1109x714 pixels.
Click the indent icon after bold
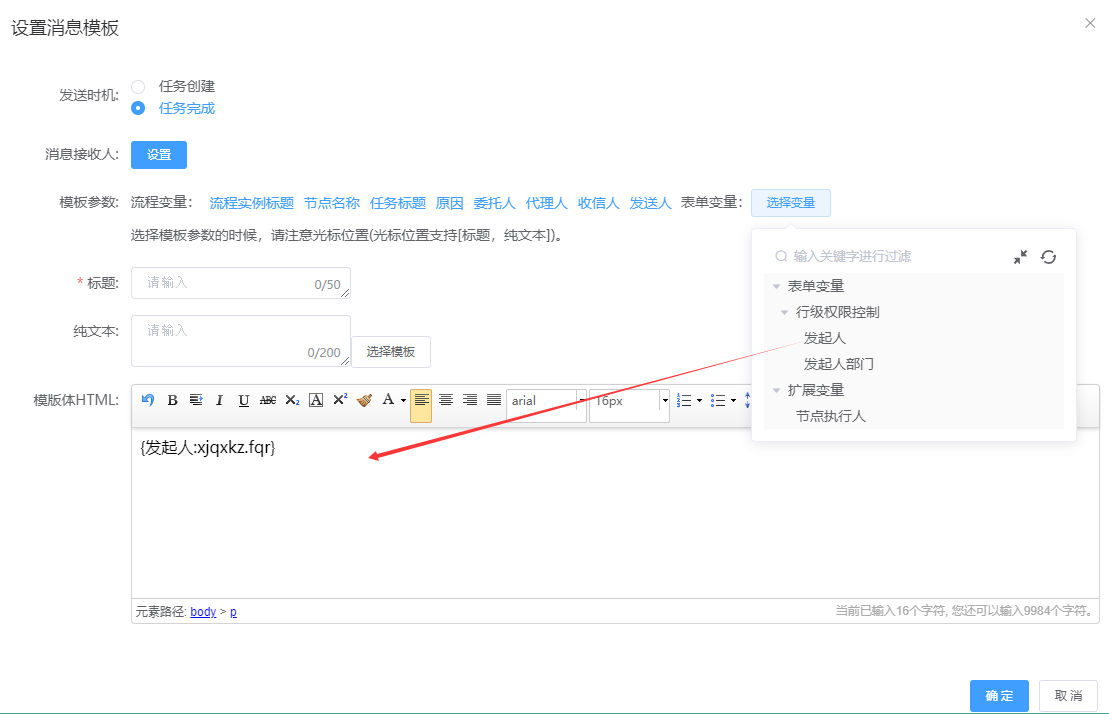(x=196, y=400)
